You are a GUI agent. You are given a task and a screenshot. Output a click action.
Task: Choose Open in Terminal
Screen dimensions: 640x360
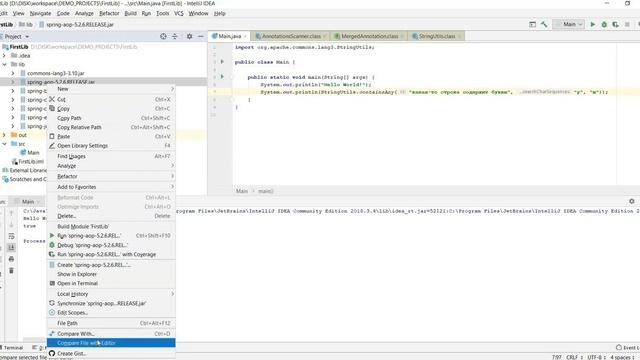click(x=111, y=283)
